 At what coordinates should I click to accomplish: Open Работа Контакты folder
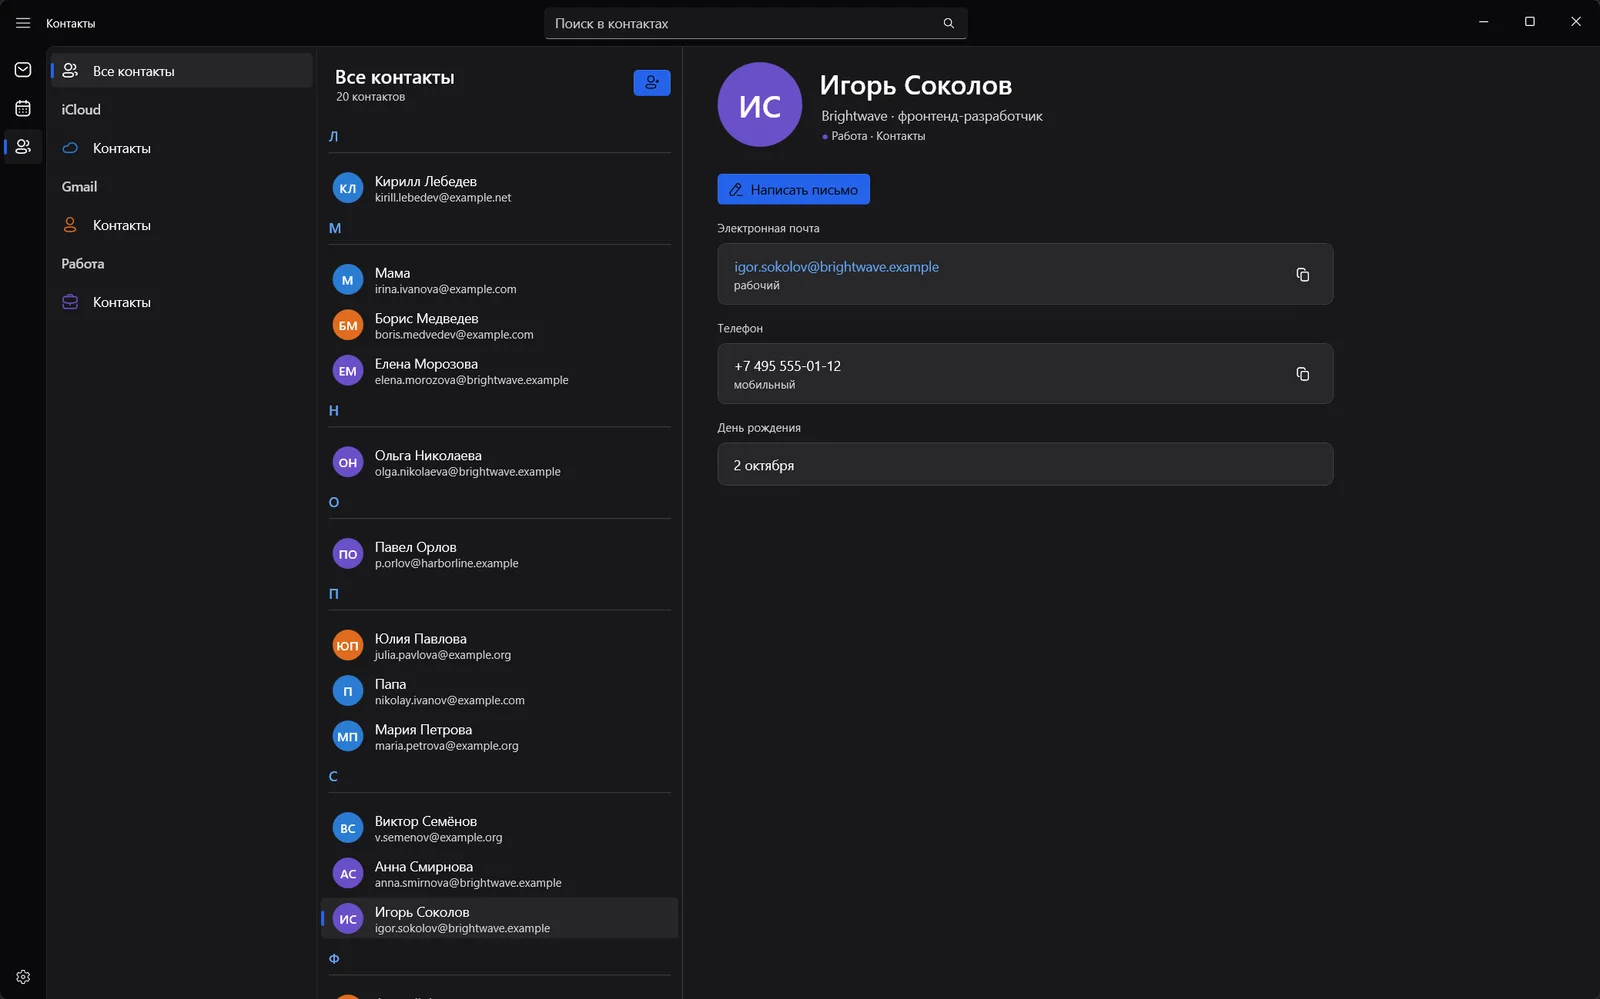tap(181, 302)
